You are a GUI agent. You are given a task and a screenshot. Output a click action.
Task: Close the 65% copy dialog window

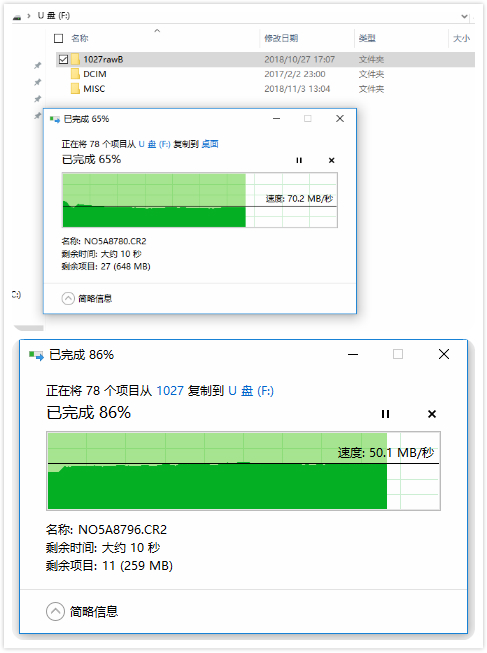(340, 119)
